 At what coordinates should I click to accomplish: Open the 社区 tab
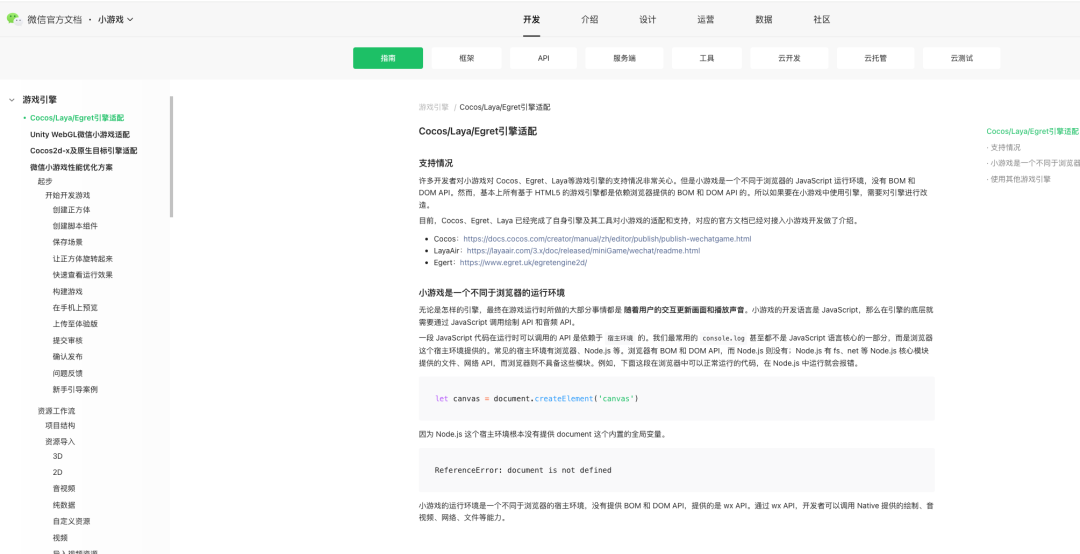pyautogui.click(x=822, y=19)
